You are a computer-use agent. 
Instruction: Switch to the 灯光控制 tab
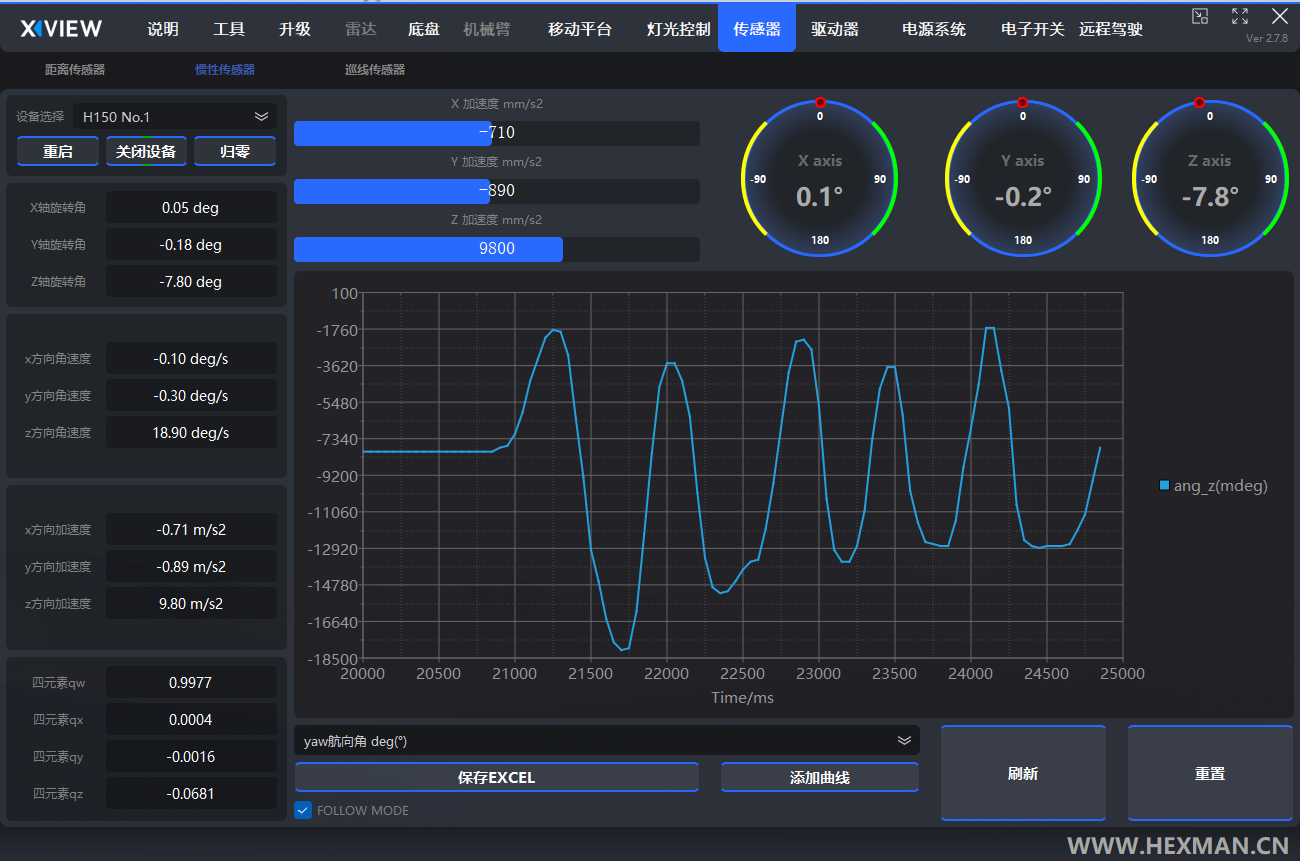coord(679,29)
